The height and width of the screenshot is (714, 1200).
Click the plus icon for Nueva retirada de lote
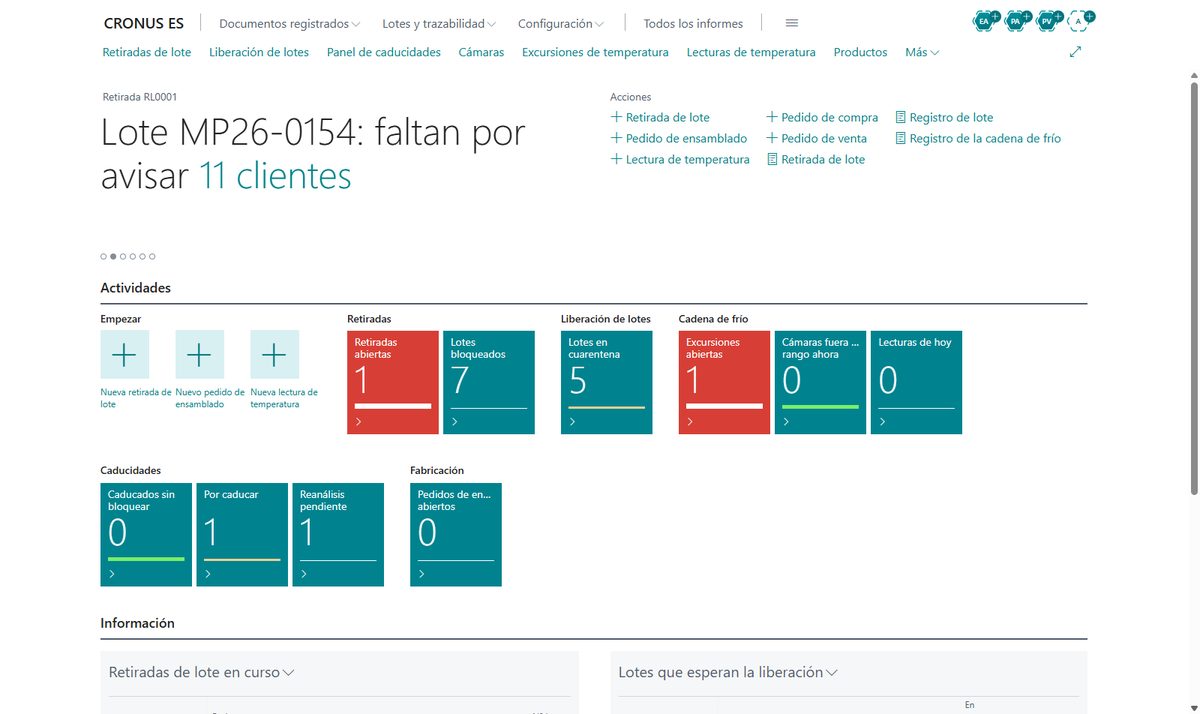(125, 354)
